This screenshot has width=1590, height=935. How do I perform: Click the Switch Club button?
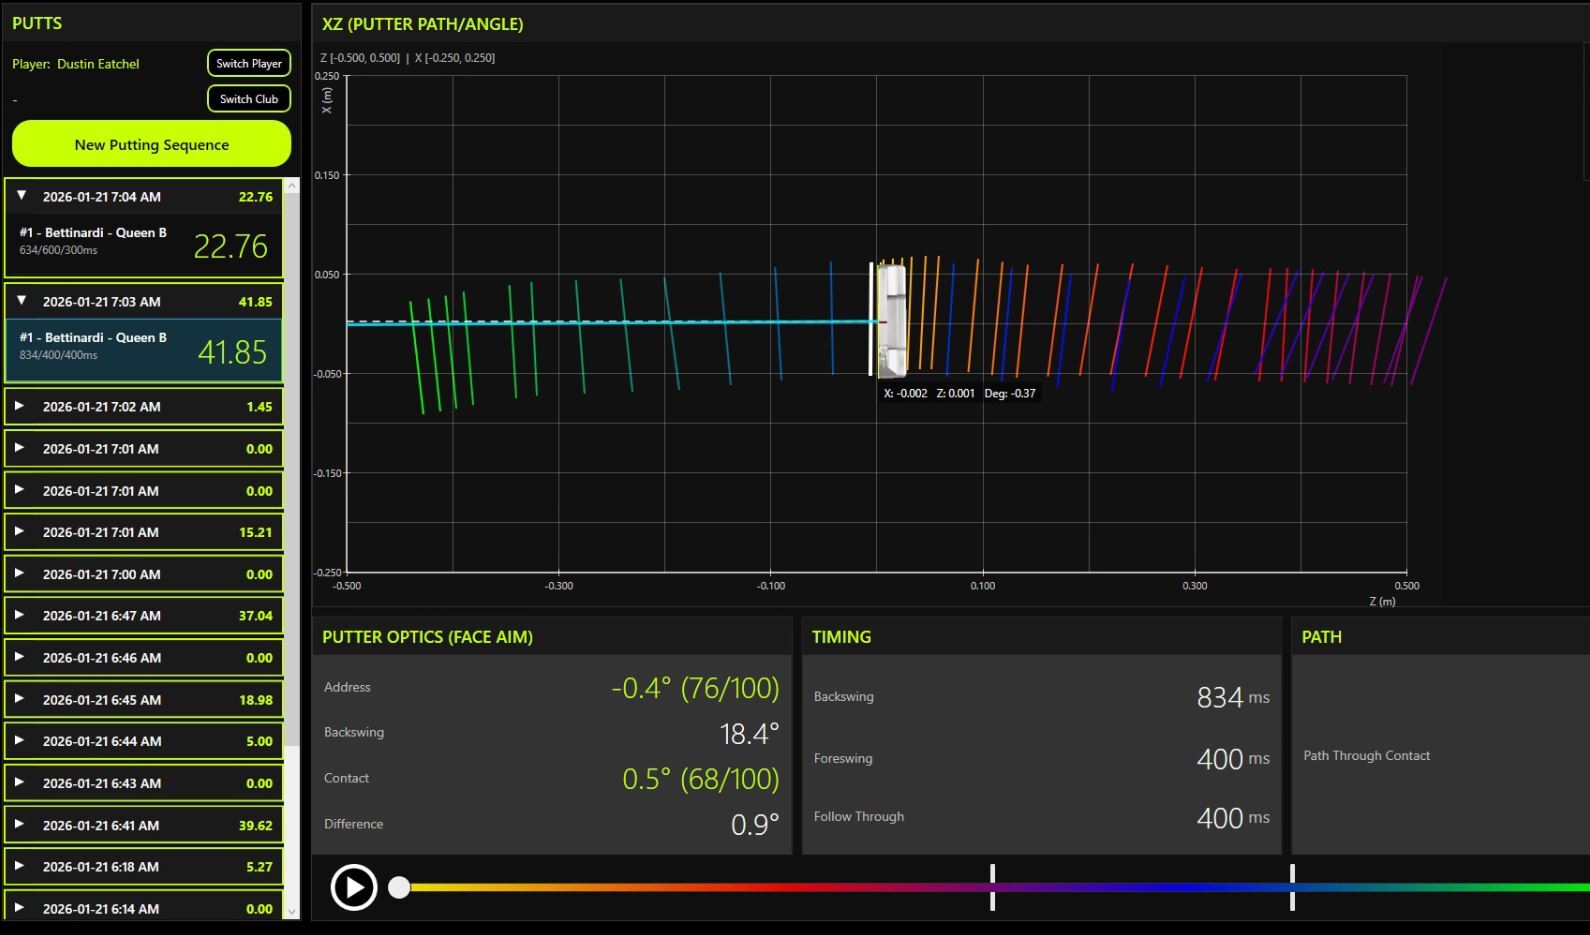click(x=249, y=99)
